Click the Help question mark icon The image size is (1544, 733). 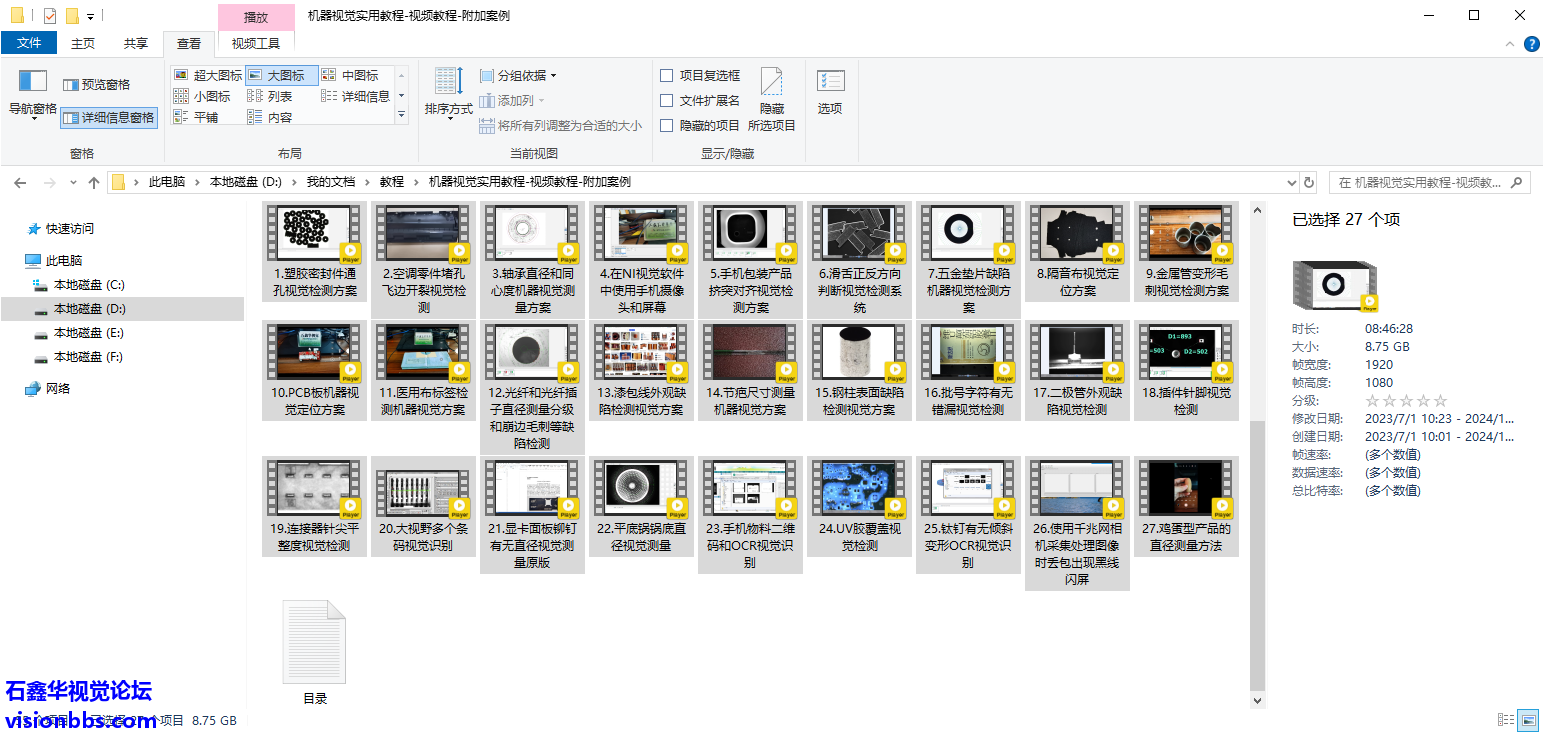click(1531, 44)
